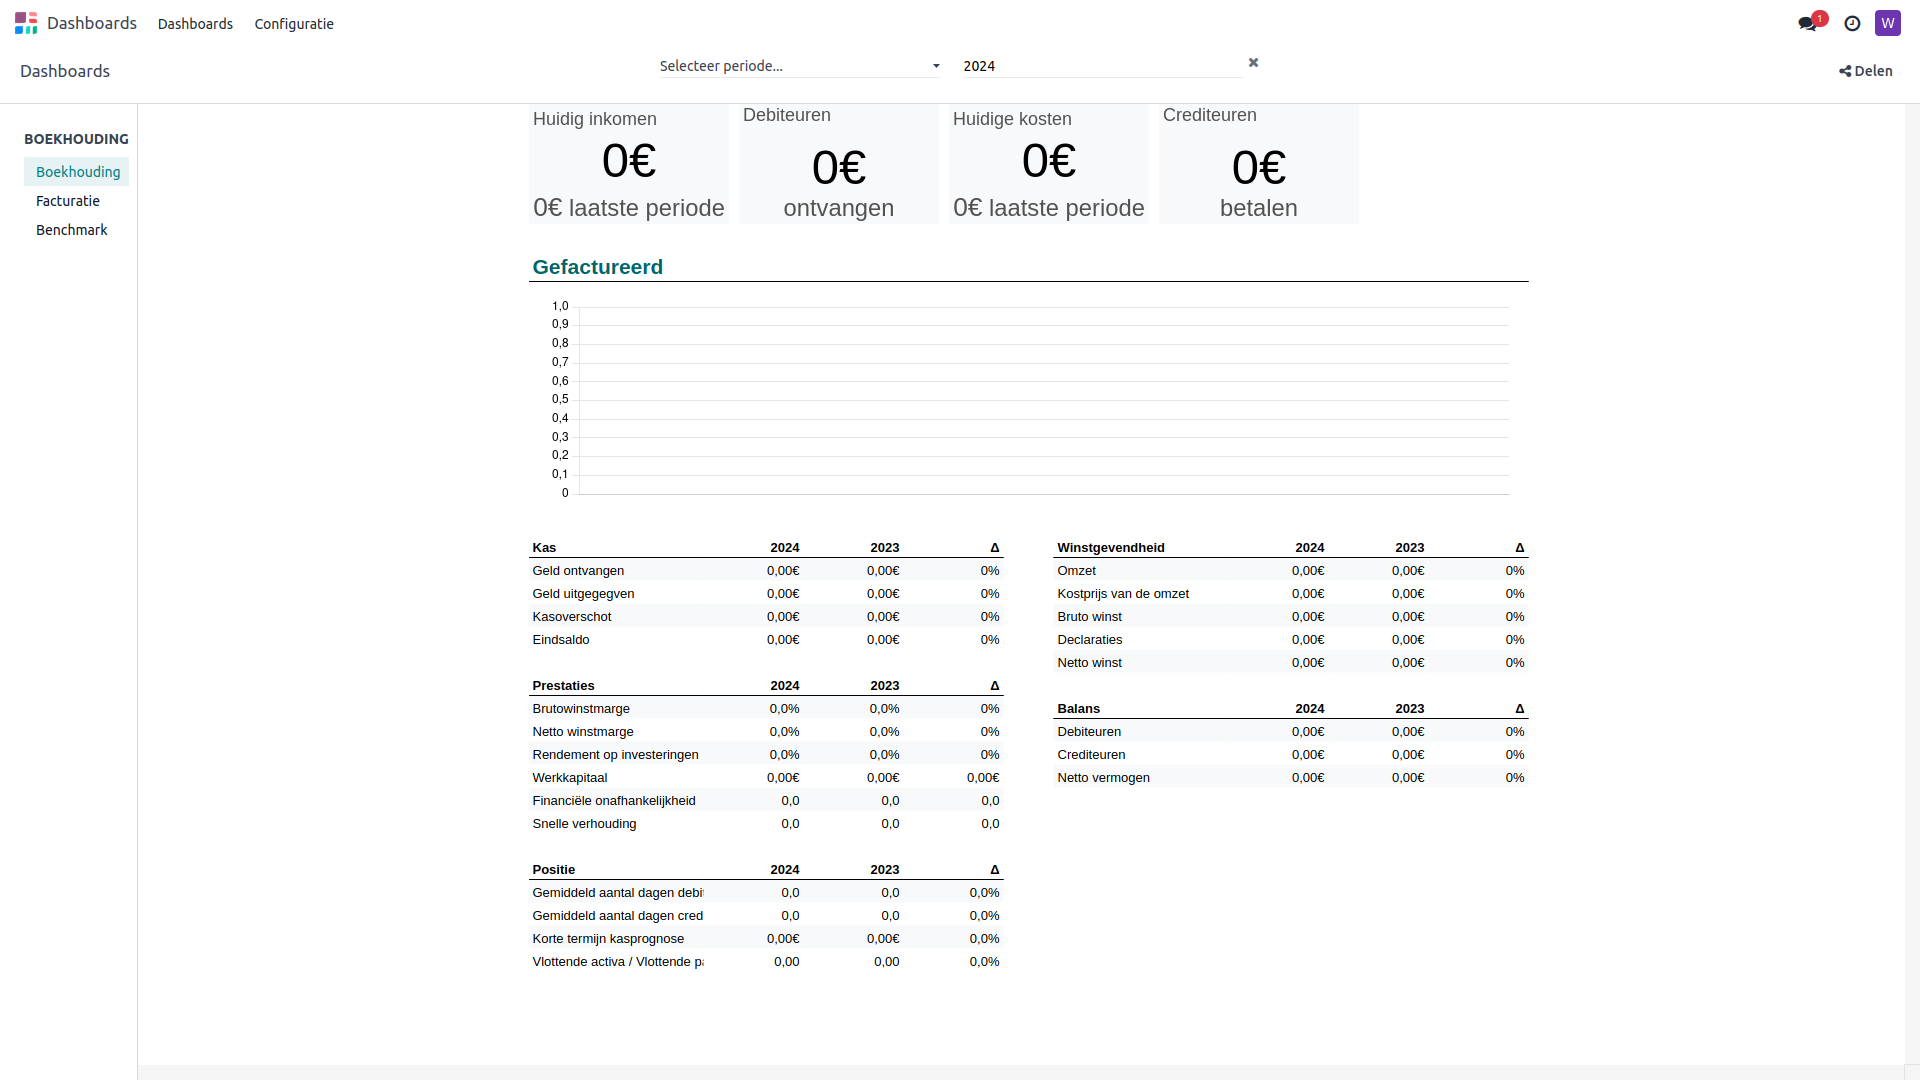Click Financiële onafhankelijkheid row label
The image size is (1920, 1080).
click(614, 801)
